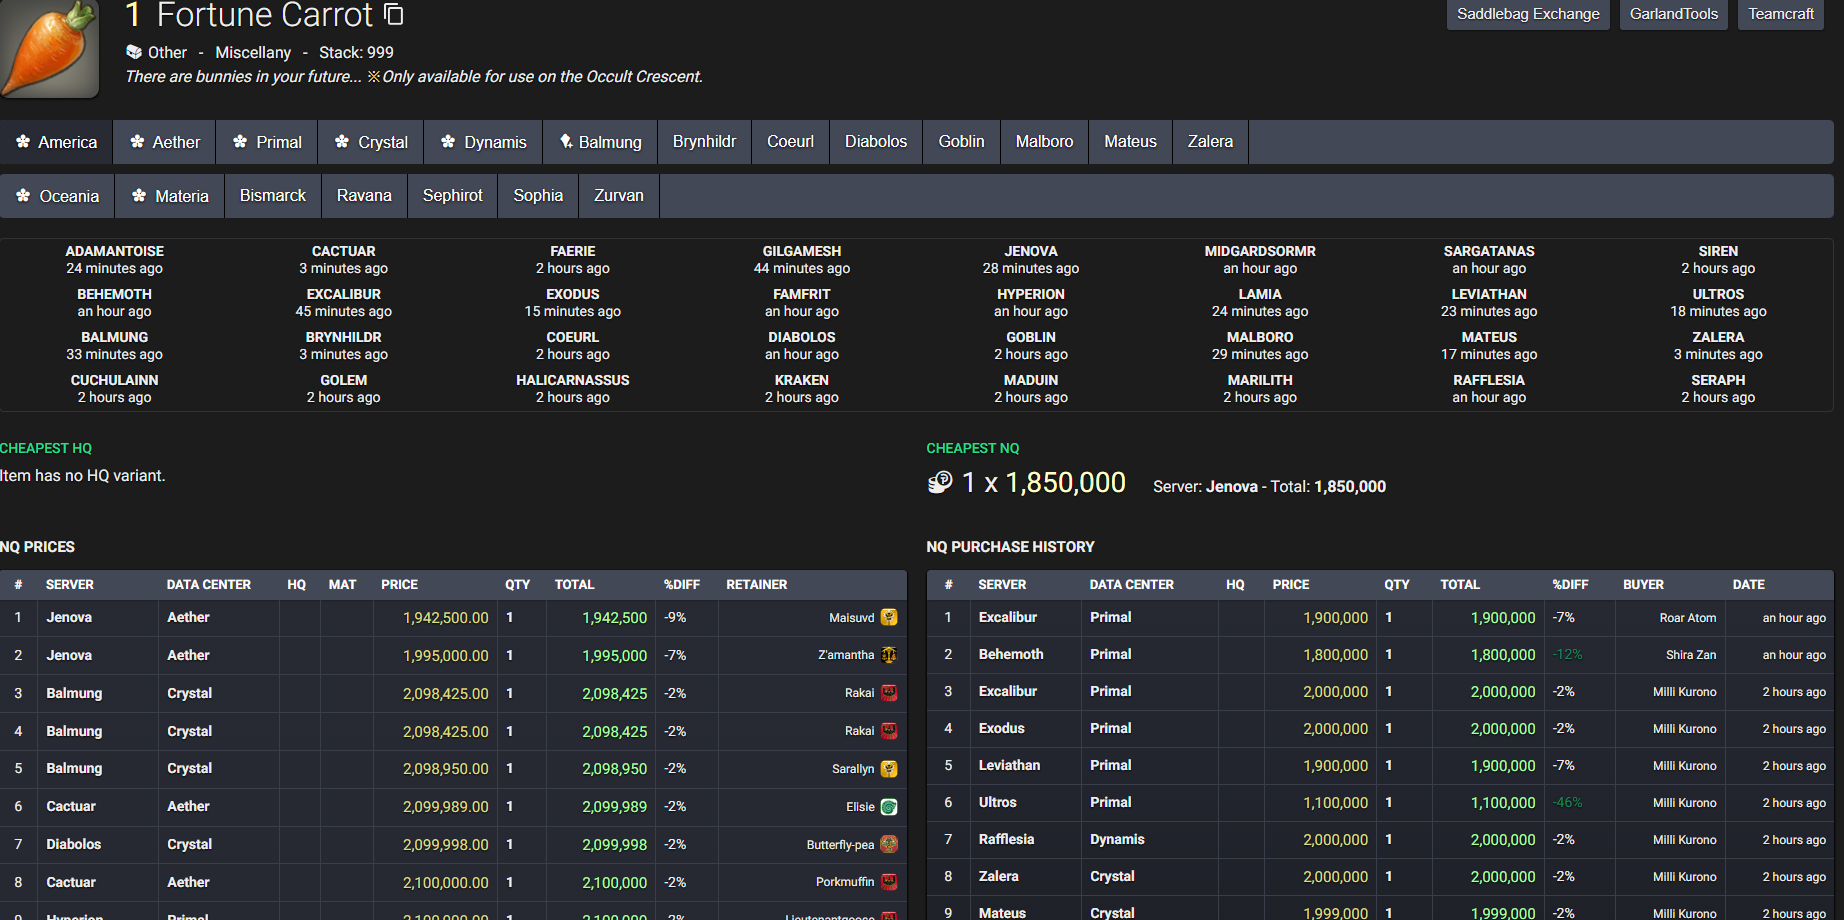The image size is (1844, 920).
Task: Click the BUYER column header
Action: click(1643, 585)
